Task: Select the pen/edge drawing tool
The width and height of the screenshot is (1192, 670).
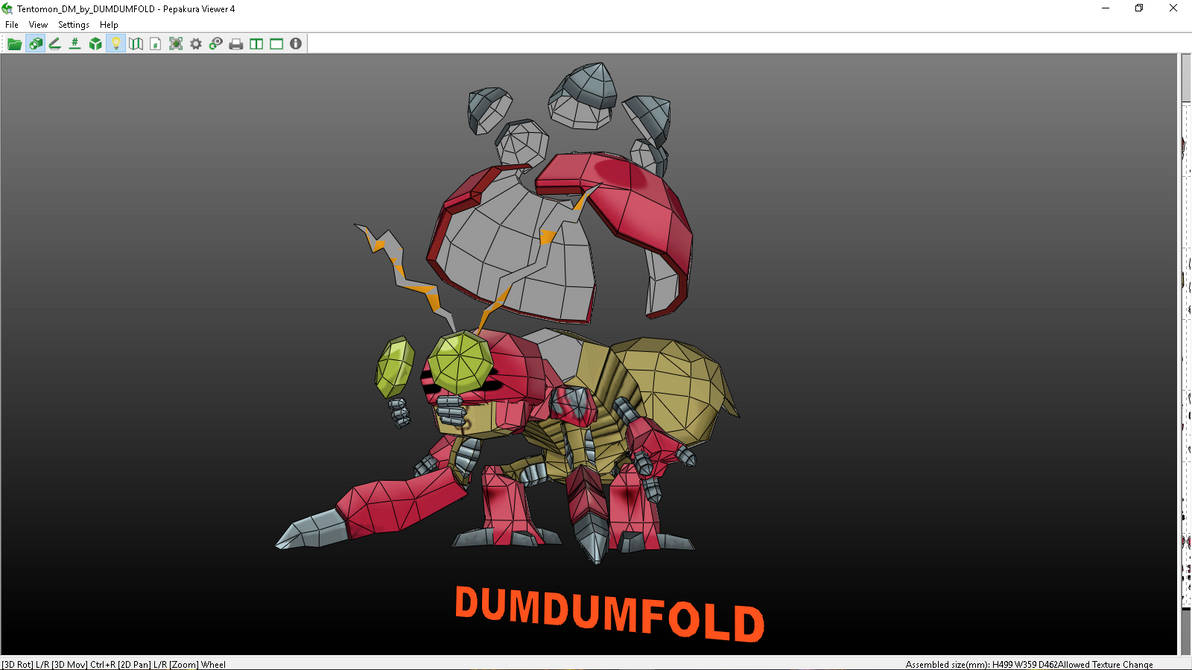Action: click(x=55, y=43)
